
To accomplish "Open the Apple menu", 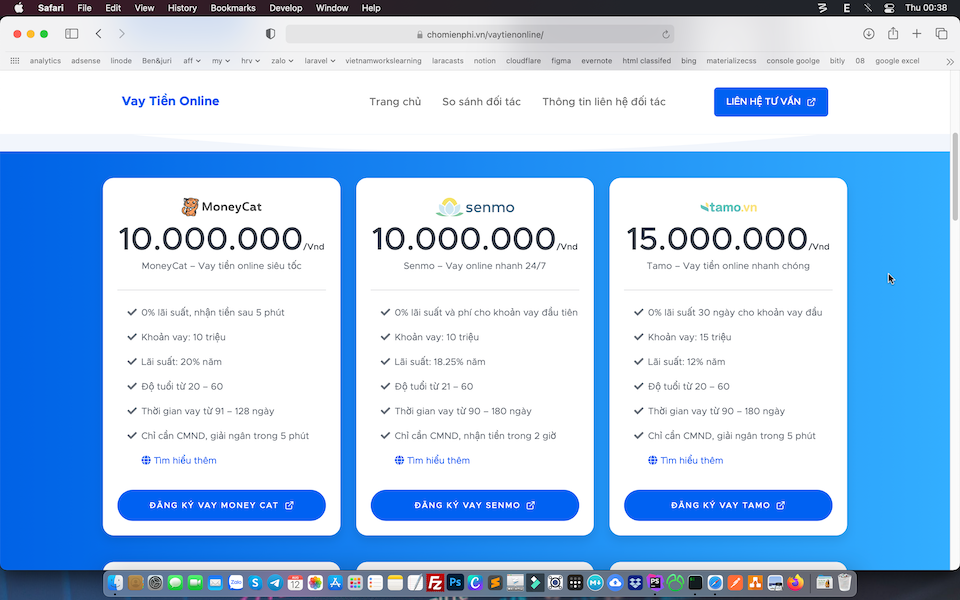I will 18,8.
